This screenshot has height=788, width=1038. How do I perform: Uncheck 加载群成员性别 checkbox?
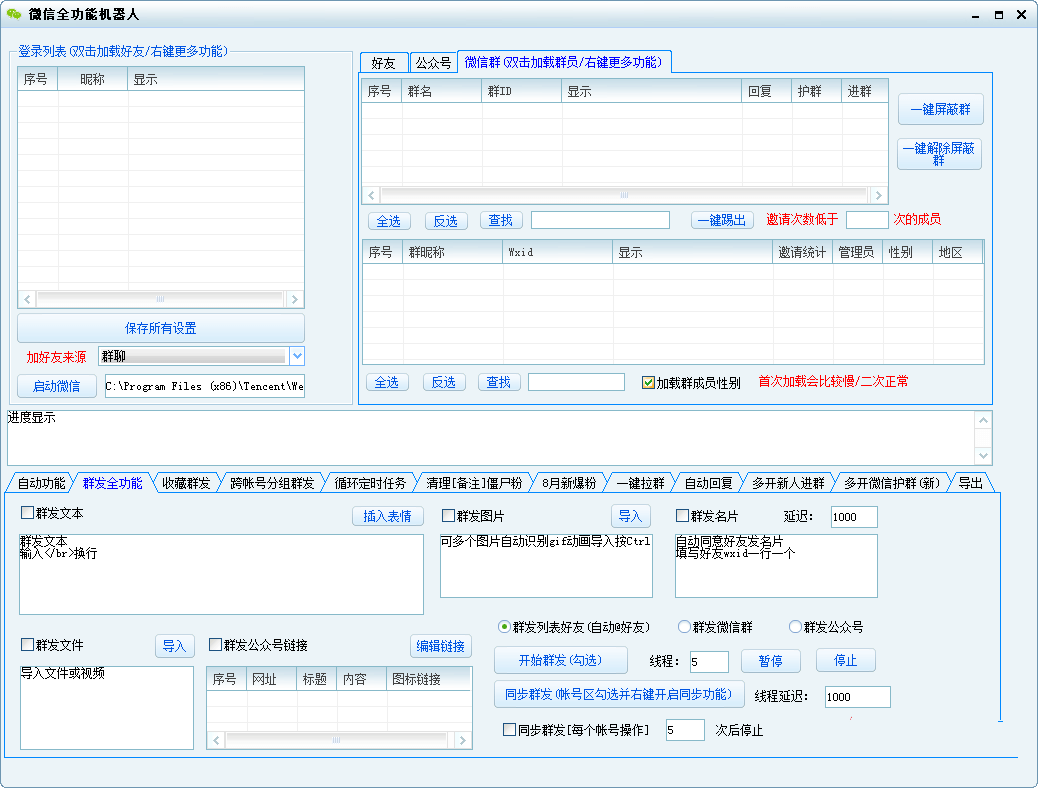[x=648, y=383]
